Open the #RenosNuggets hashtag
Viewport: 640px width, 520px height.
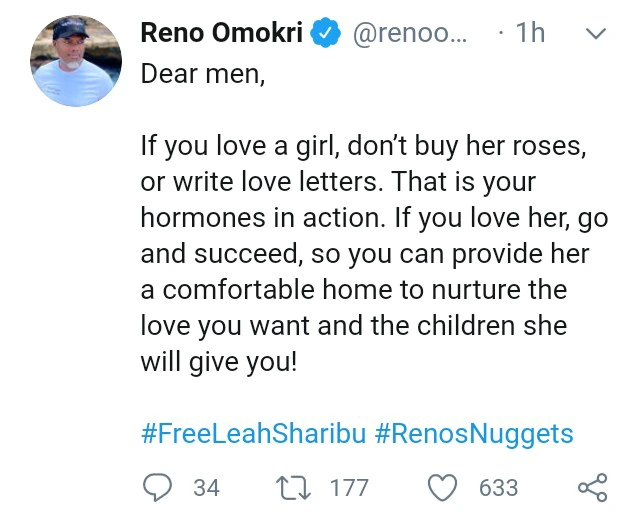[474, 435]
